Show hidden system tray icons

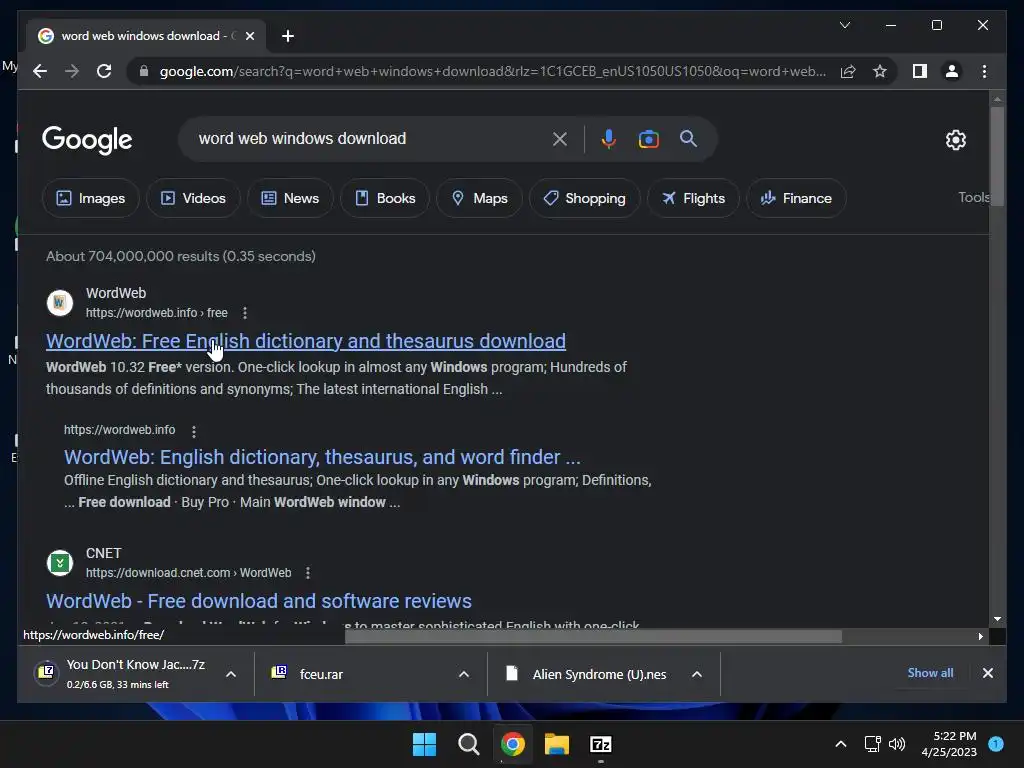[840, 744]
